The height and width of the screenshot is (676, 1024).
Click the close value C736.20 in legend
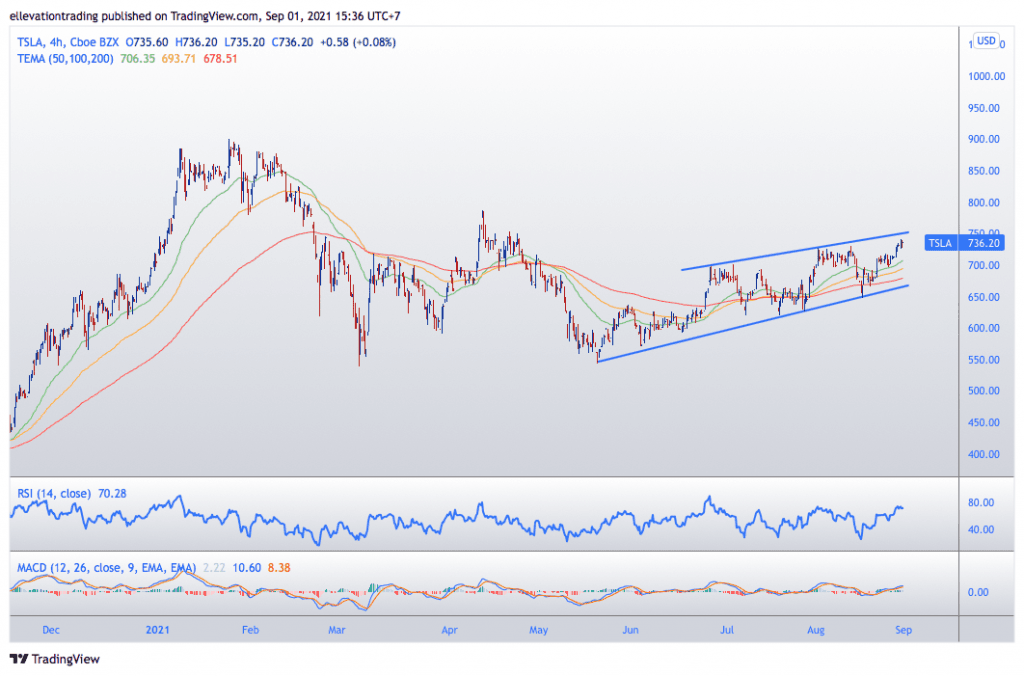point(292,42)
